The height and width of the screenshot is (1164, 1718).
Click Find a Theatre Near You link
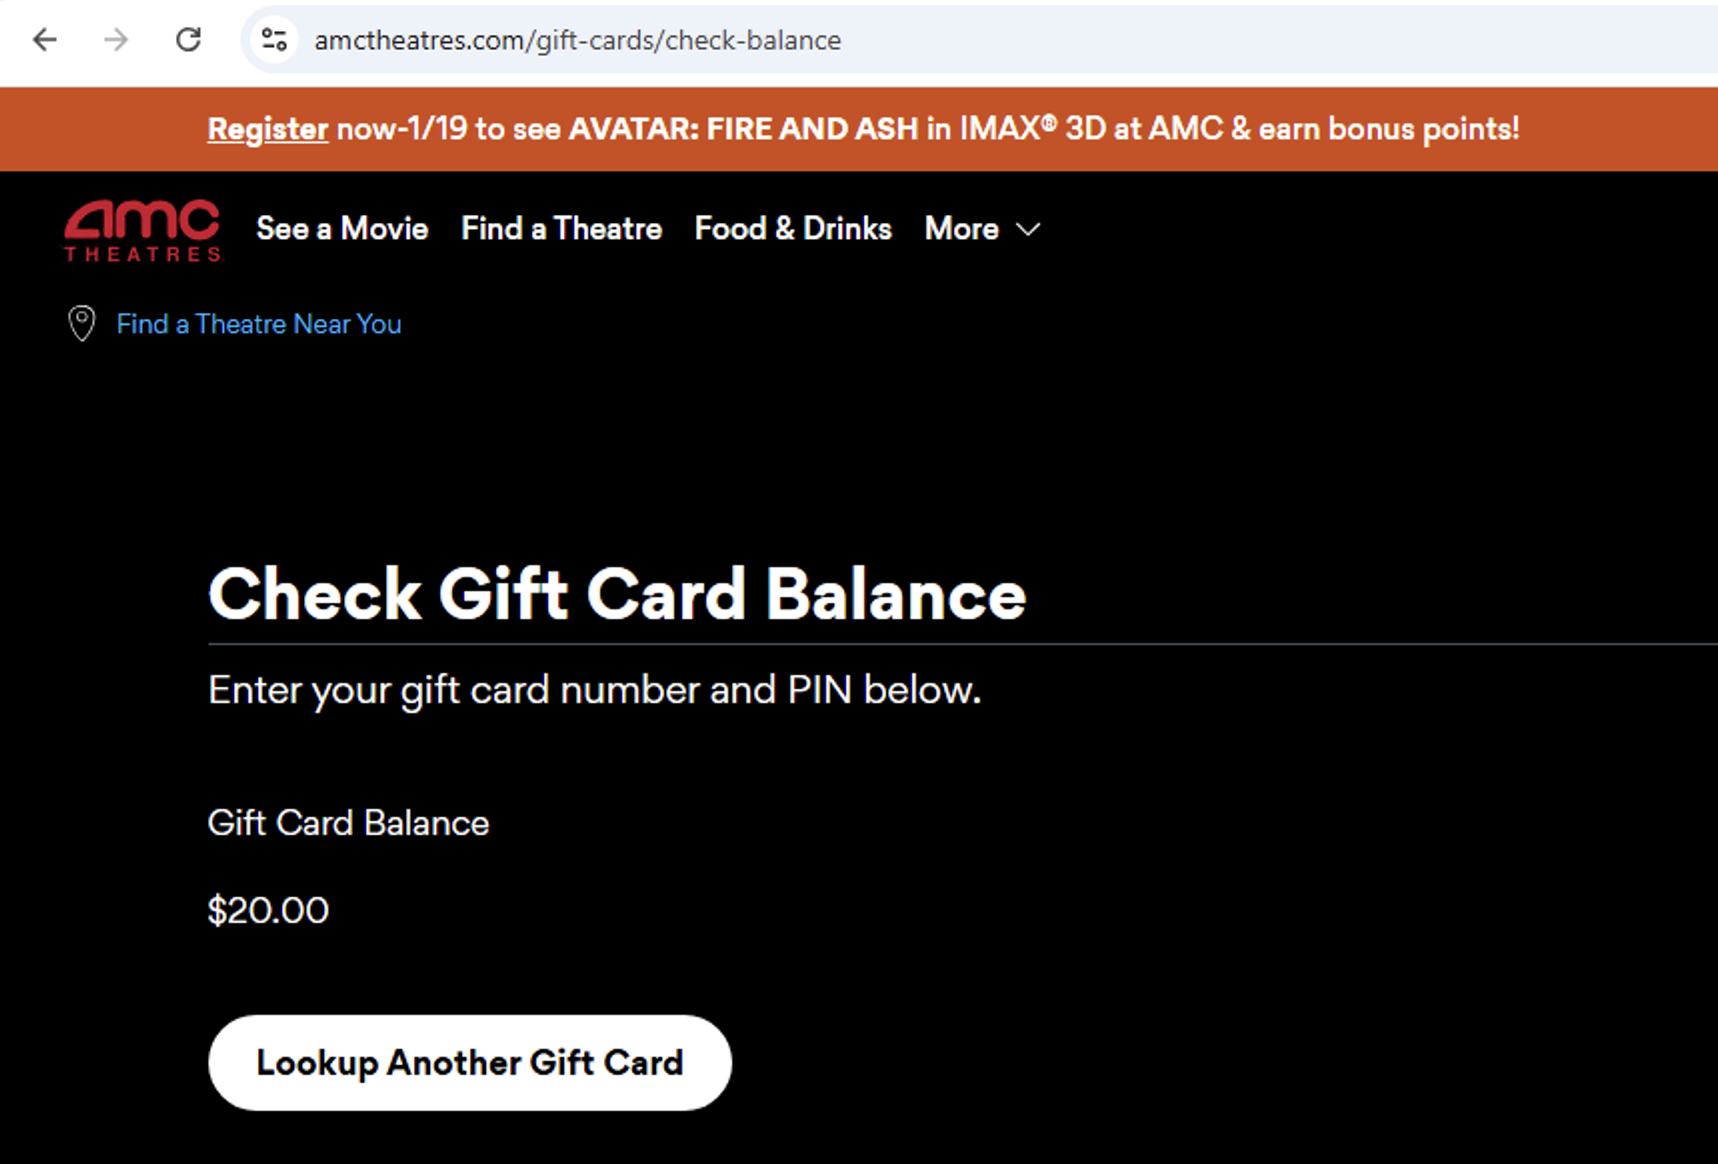[259, 324]
